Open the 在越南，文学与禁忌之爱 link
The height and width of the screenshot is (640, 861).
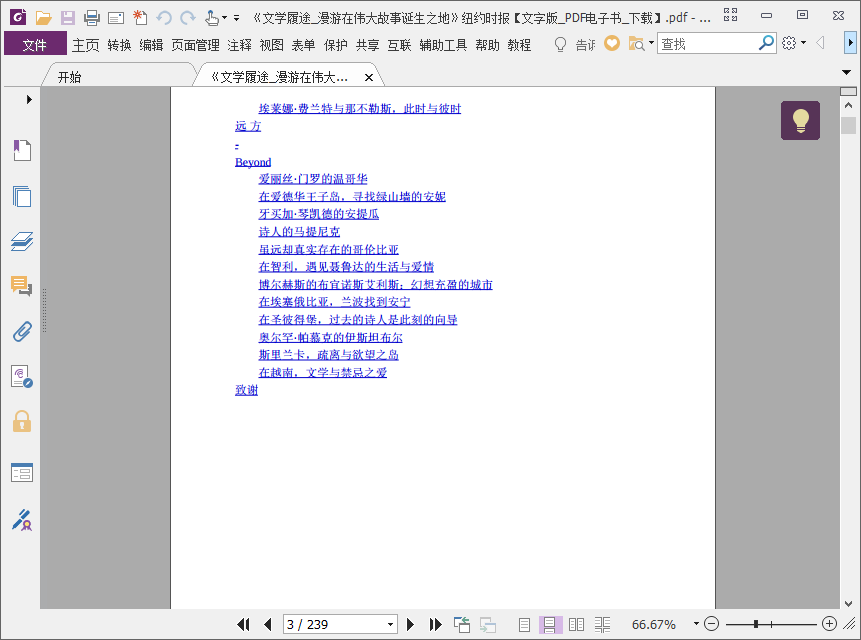tap(323, 372)
